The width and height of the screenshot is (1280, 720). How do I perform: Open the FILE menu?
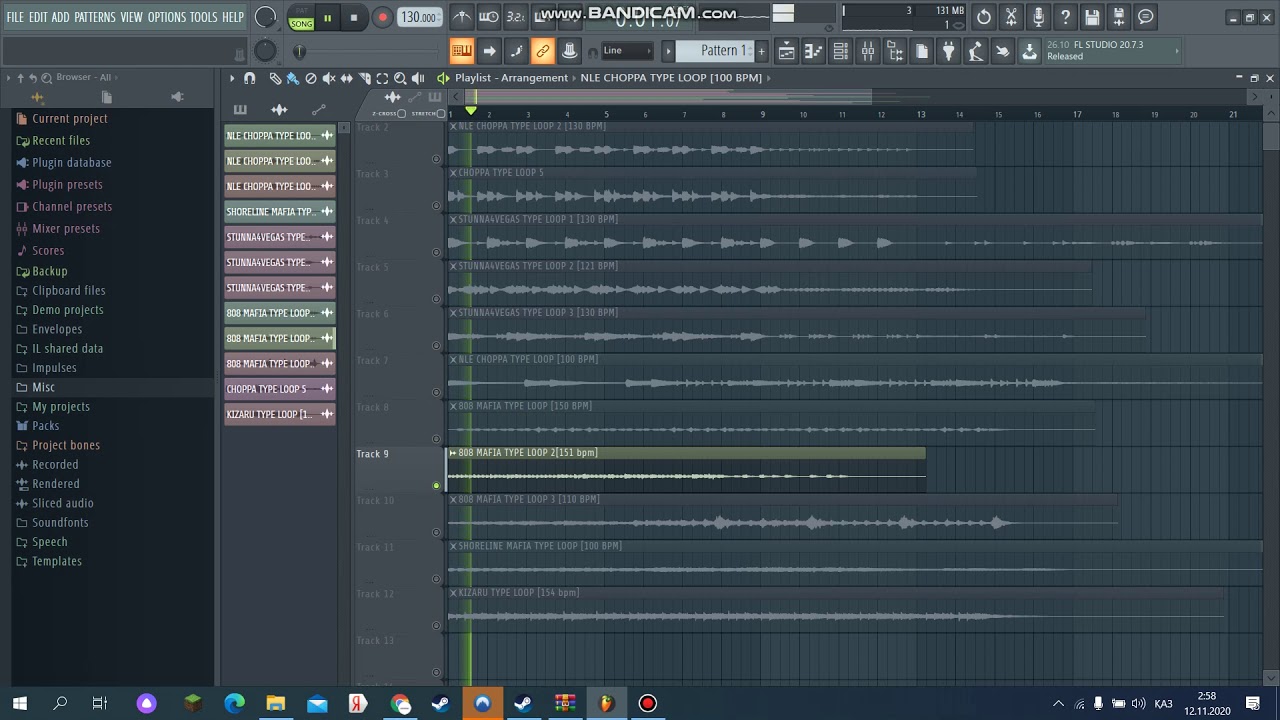[15, 17]
